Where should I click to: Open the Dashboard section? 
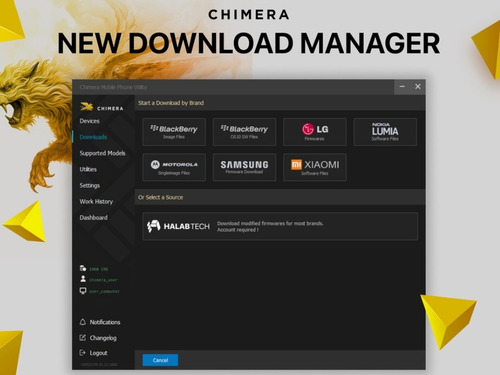coord(93,218)
